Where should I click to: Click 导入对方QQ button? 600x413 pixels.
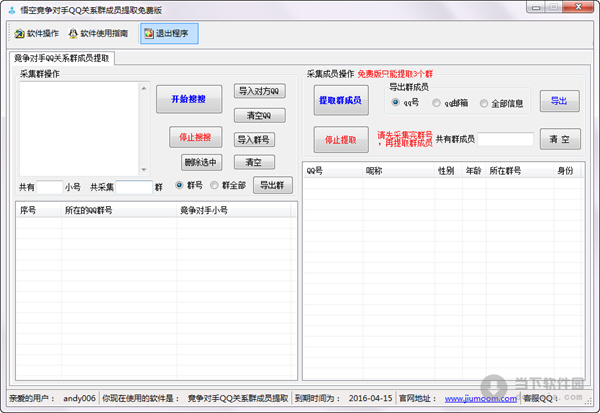pyautogui.click(x=259, y=91)
